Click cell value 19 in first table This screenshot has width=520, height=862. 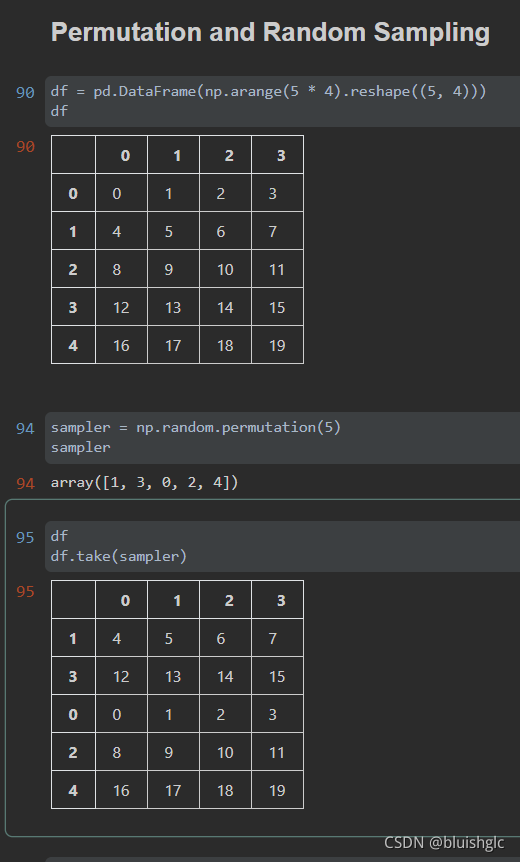click(x=278, y=345)
